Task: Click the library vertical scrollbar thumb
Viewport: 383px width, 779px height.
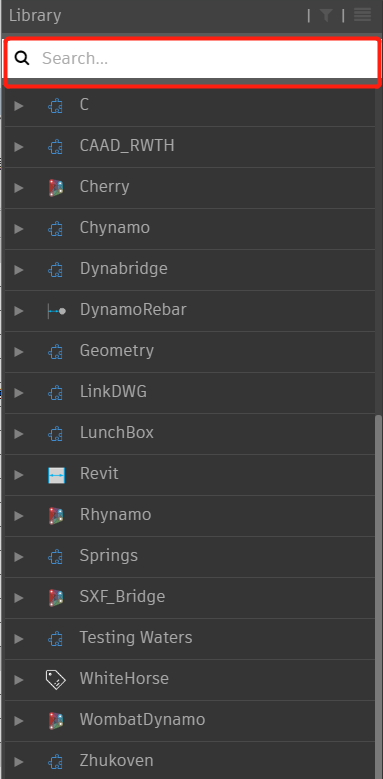Action: (379, 596)
